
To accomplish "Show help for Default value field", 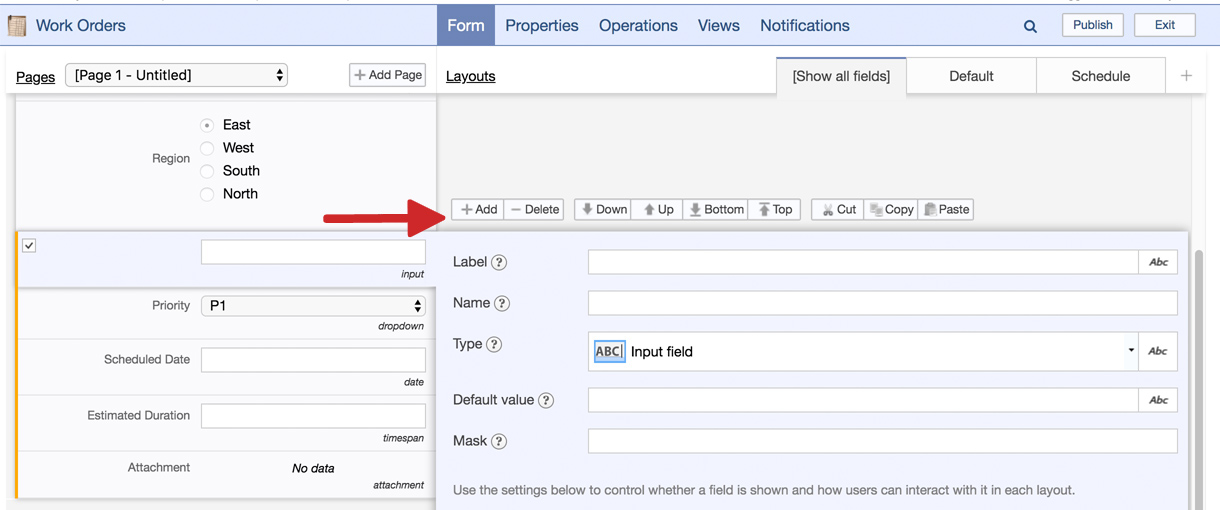I will click(x=546, y=400).
